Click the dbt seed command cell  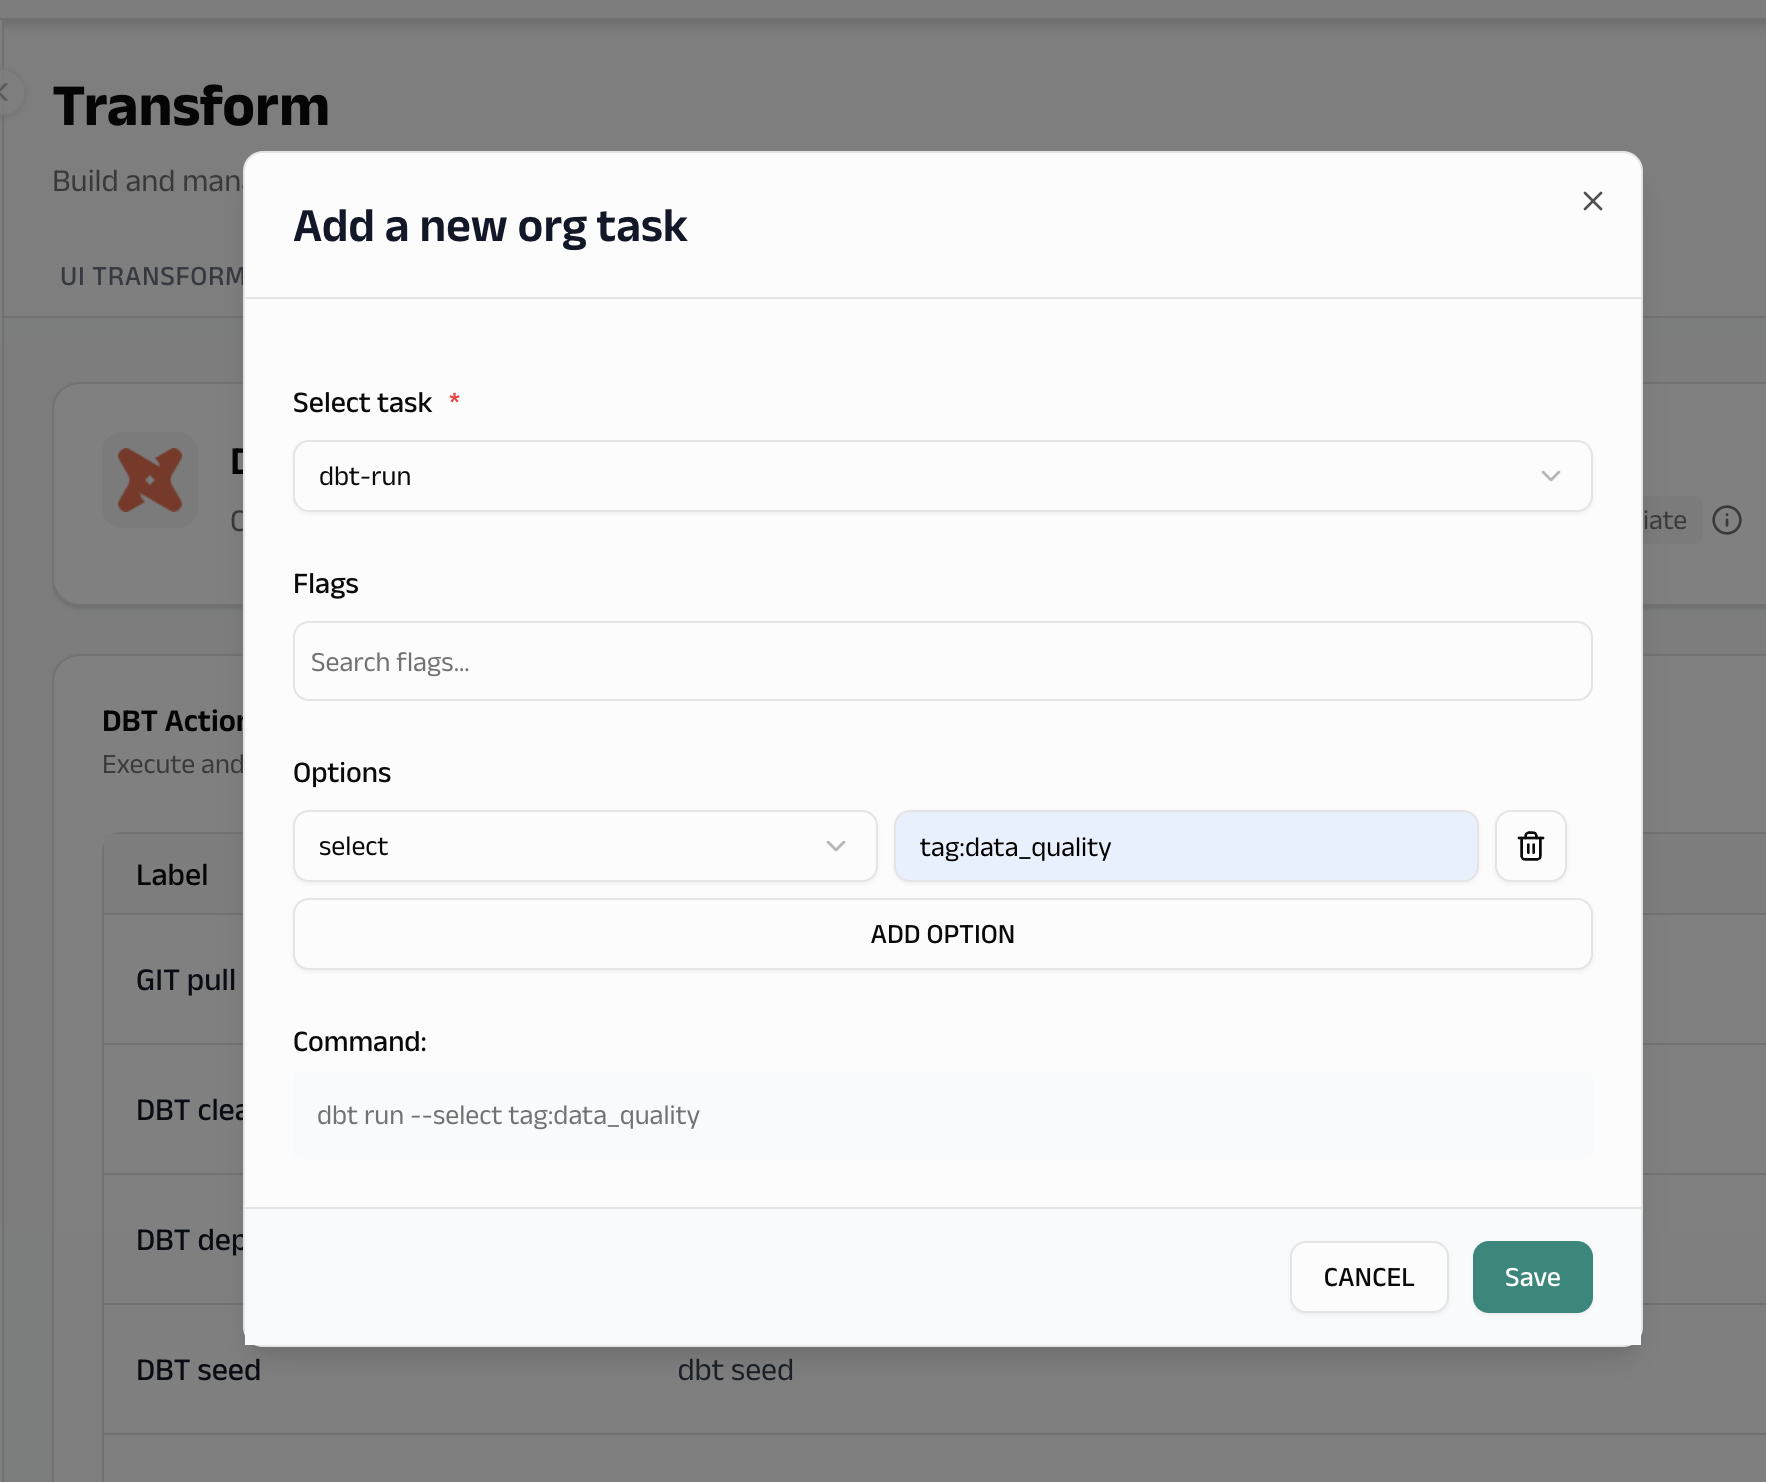pyautogui.click(x=735, y=1370)
